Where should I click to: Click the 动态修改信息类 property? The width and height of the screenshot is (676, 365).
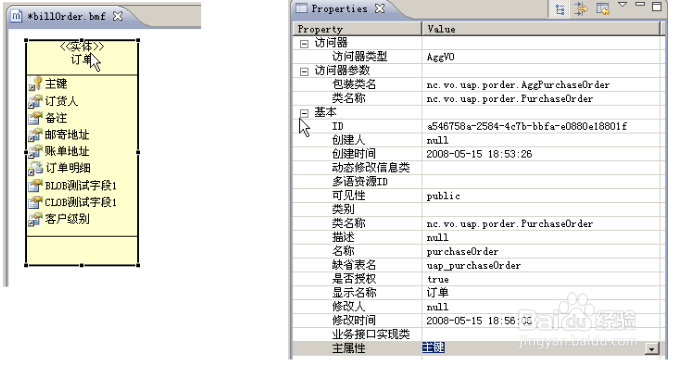pyautogui.click(x=370, y=168)
